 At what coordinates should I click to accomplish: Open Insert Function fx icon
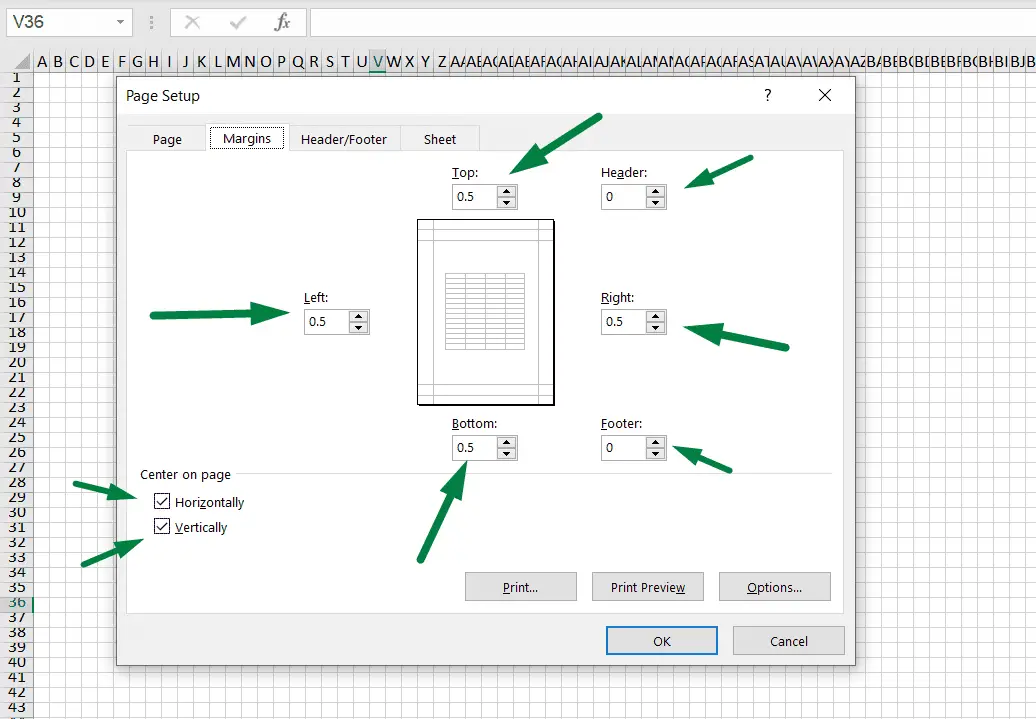click(282, 22)
